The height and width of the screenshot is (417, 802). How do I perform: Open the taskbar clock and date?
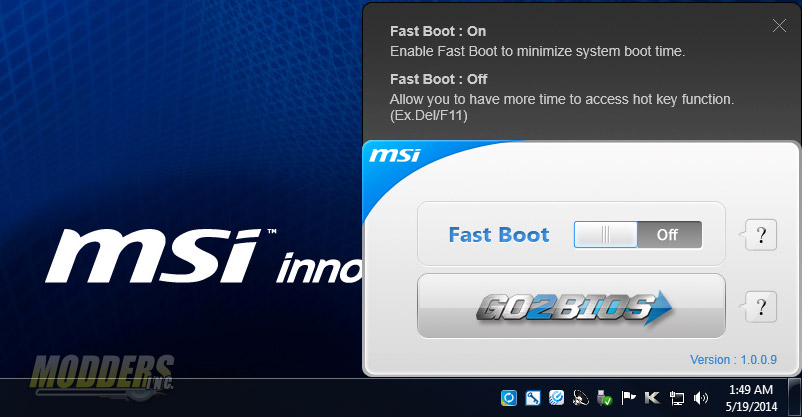pyautogui.click(x=749, y=397)
